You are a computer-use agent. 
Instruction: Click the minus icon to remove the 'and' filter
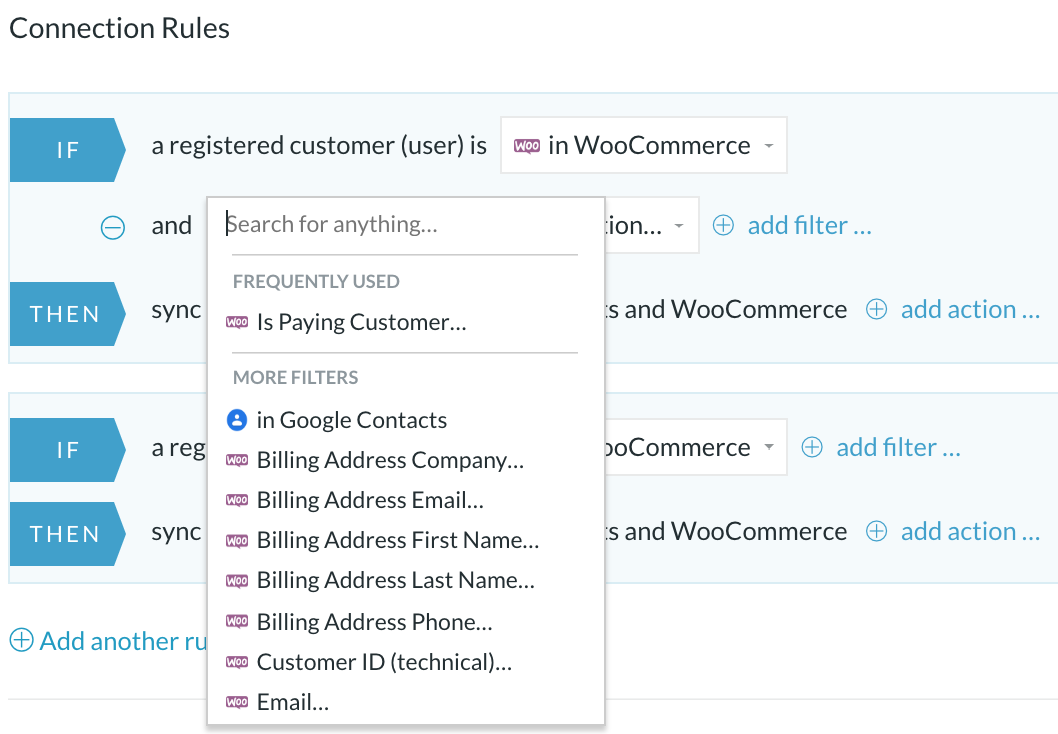[x=113, y=227]
